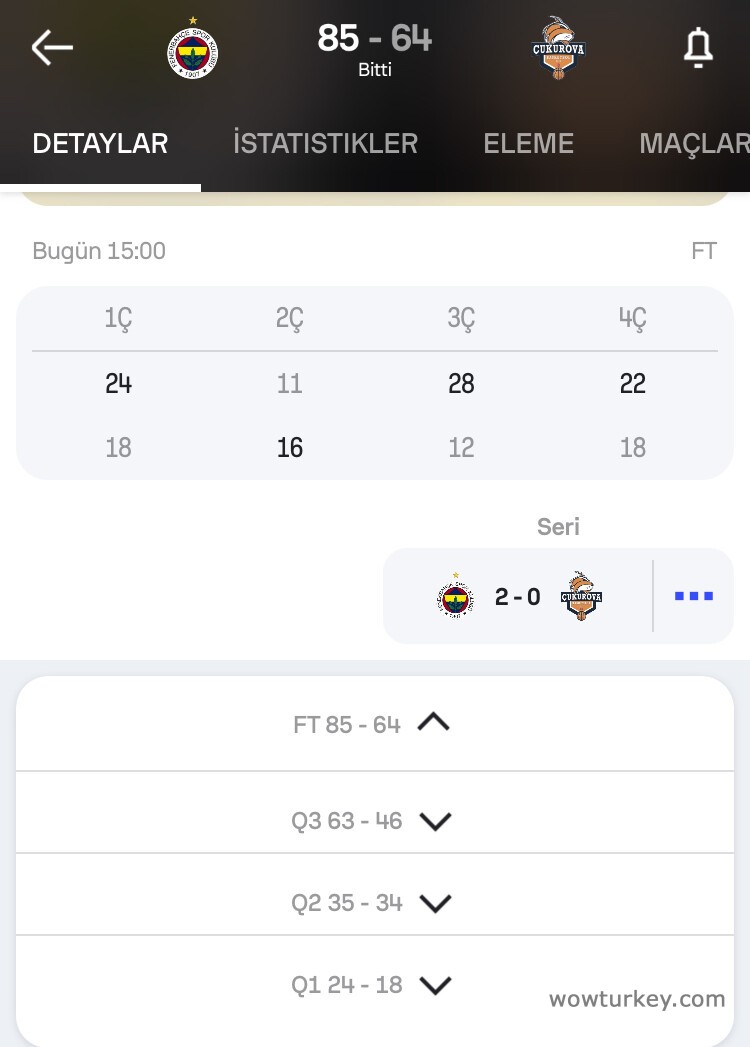Open series three-dot more options
750x1047 pixels.
click(694, 596)
